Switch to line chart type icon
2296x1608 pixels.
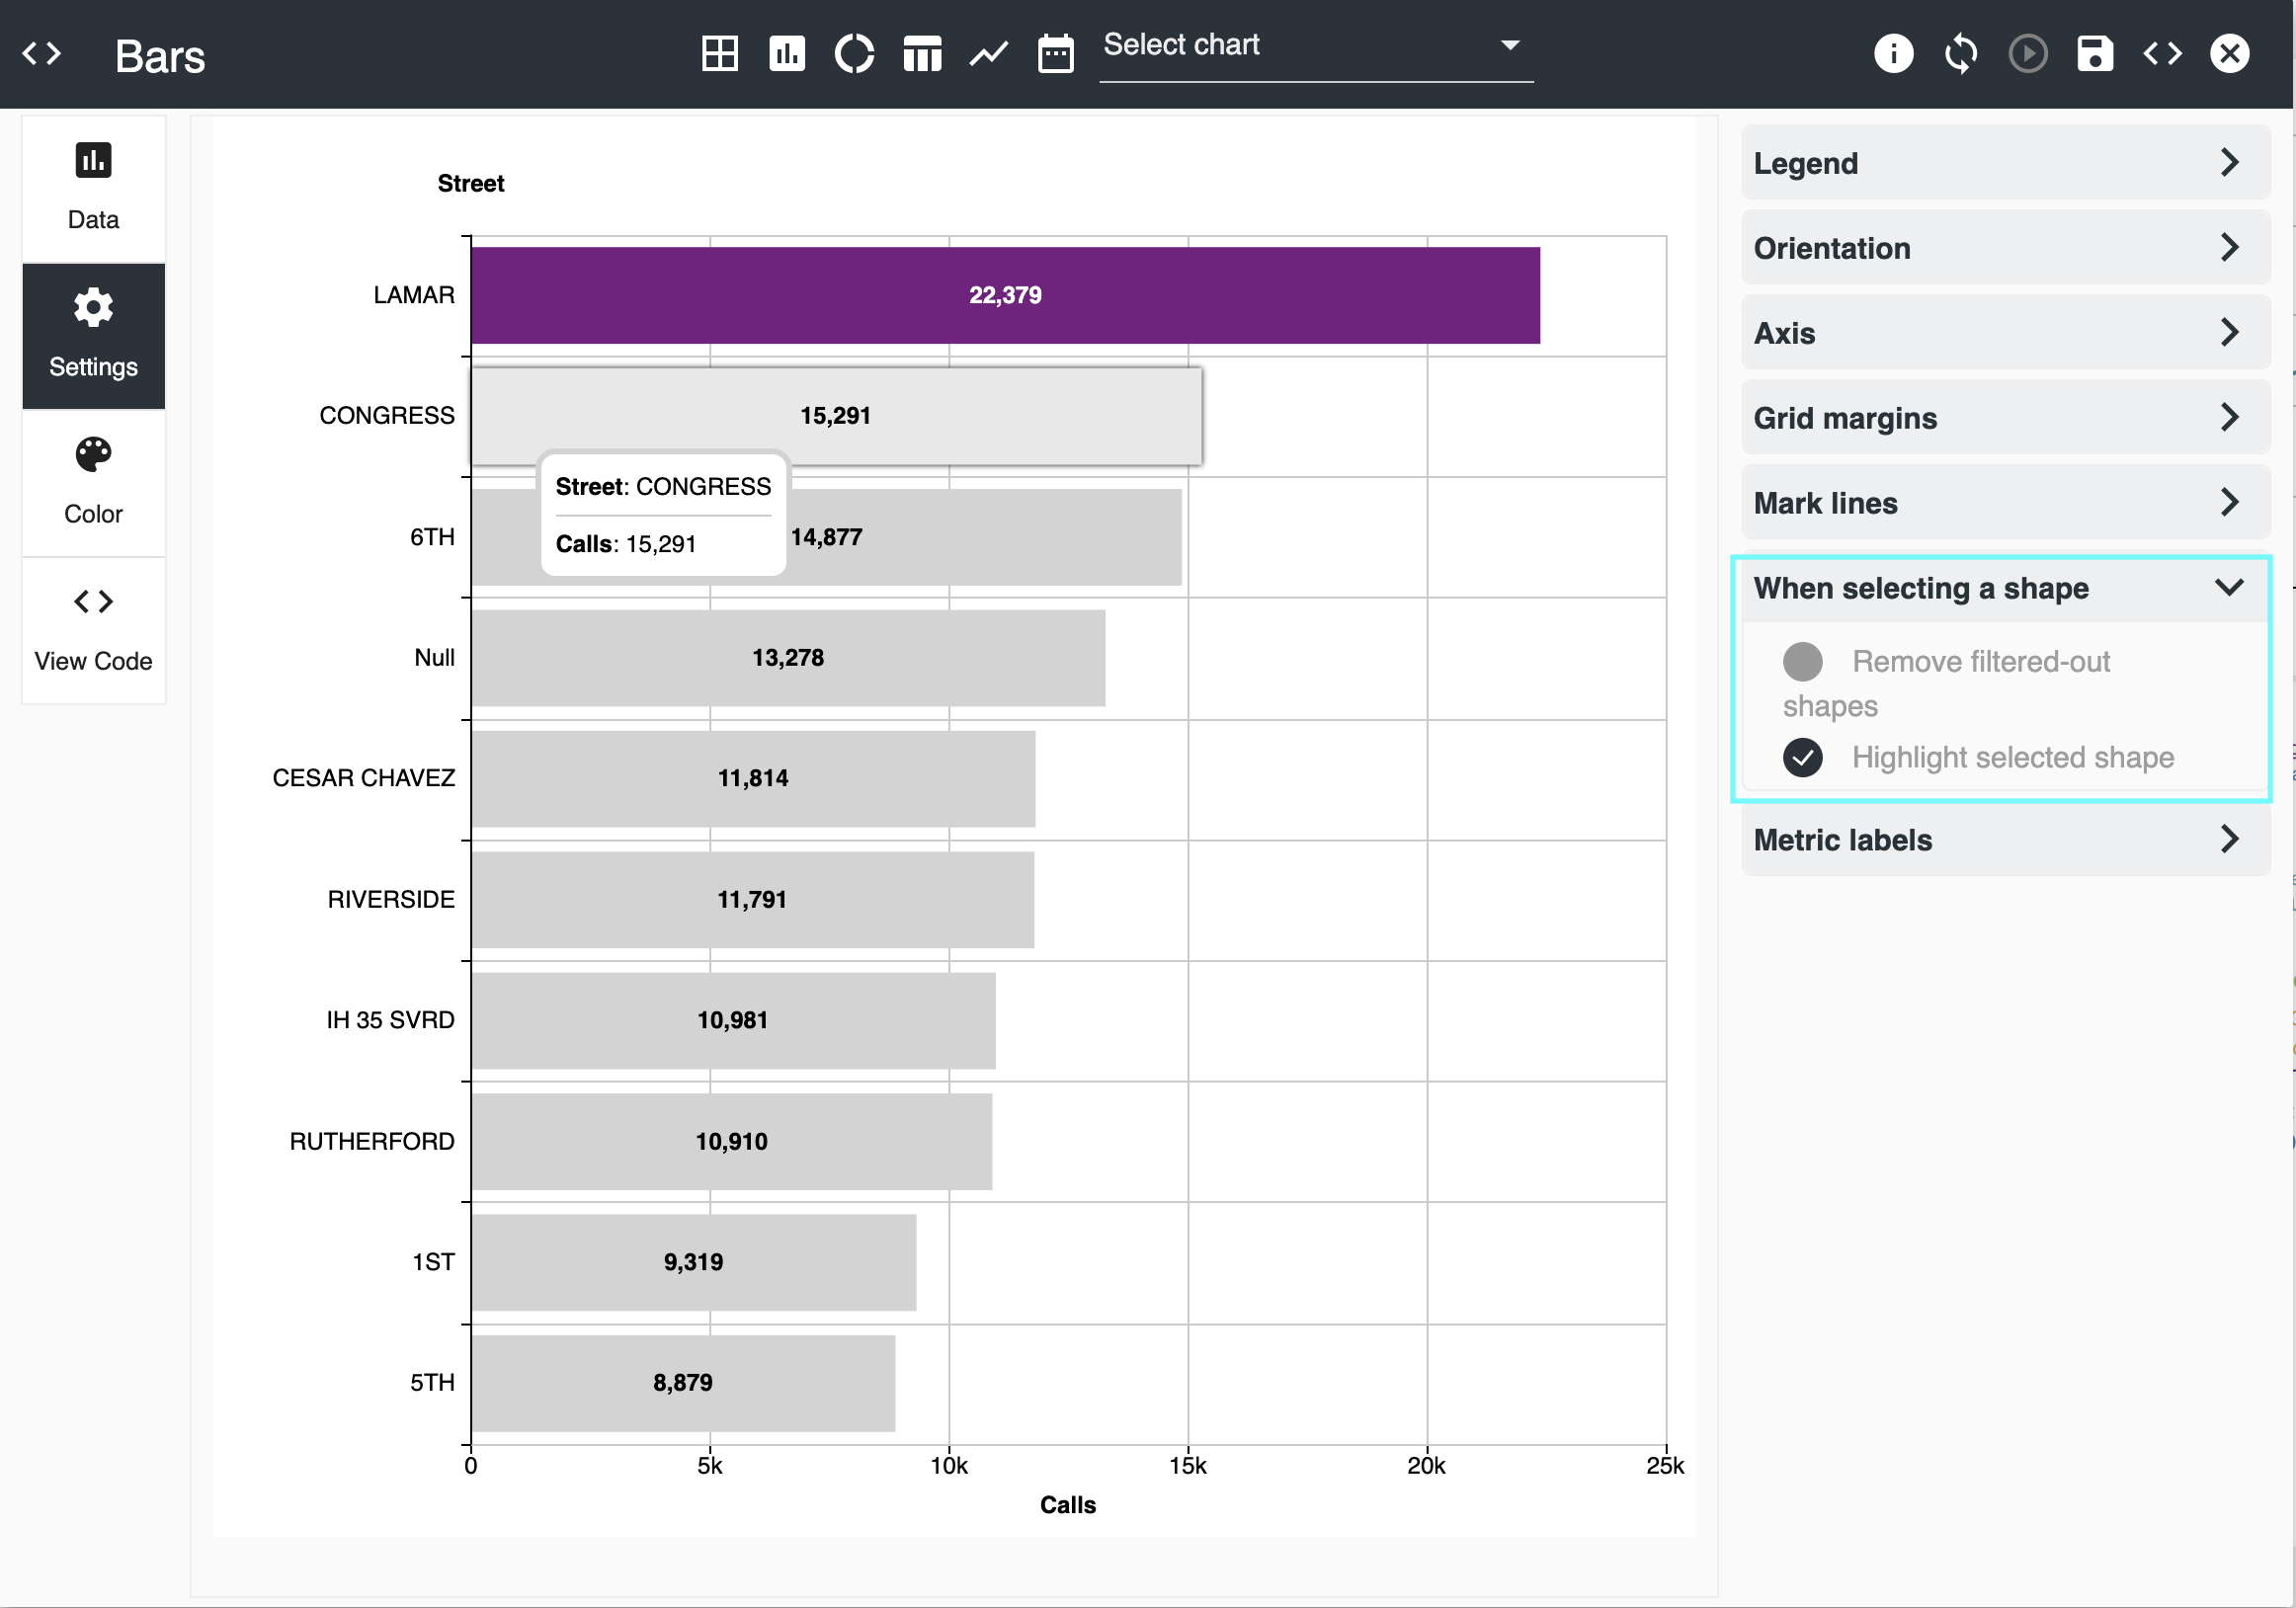pos(988,53)
